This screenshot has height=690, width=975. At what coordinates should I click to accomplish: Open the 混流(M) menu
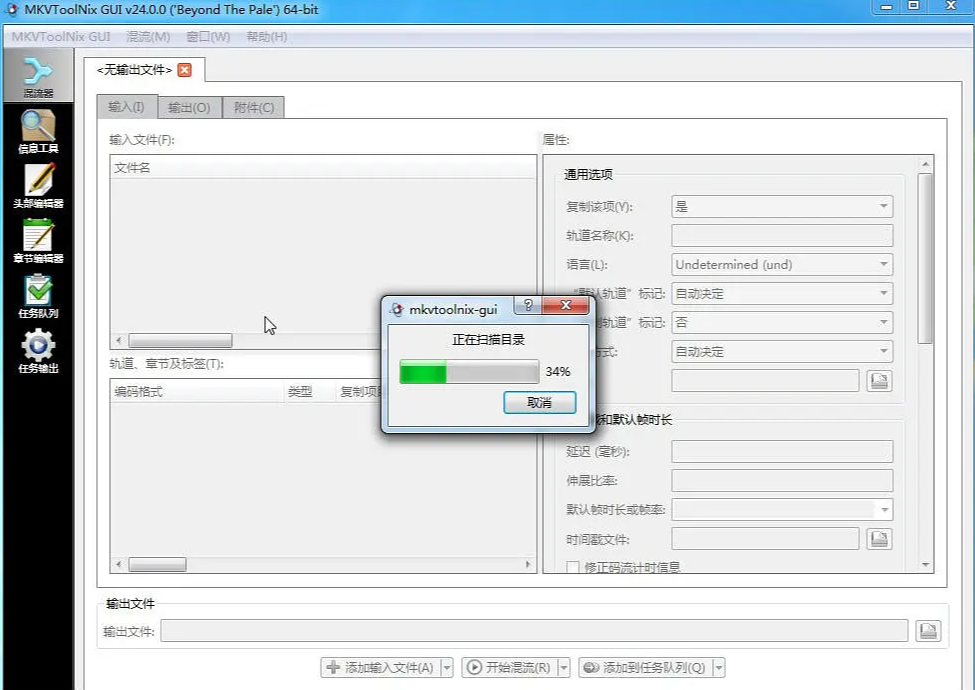(x=148, y=37)
